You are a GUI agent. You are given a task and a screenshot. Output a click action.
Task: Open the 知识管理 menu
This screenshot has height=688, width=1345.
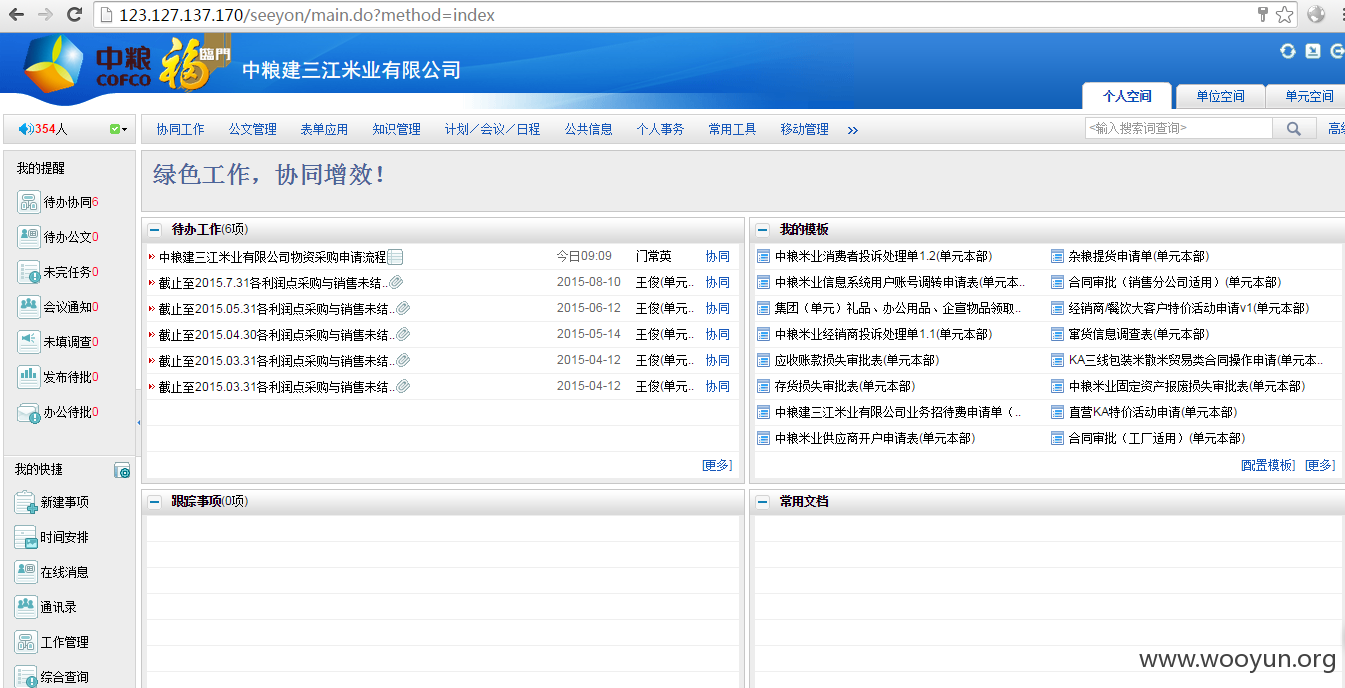[x=396, y=129]
